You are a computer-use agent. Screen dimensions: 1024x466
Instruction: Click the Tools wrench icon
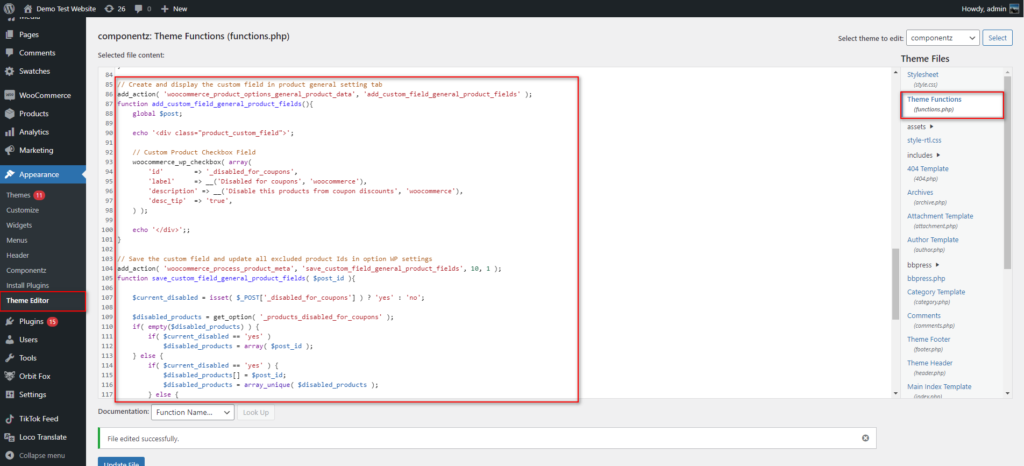point(10,358)
